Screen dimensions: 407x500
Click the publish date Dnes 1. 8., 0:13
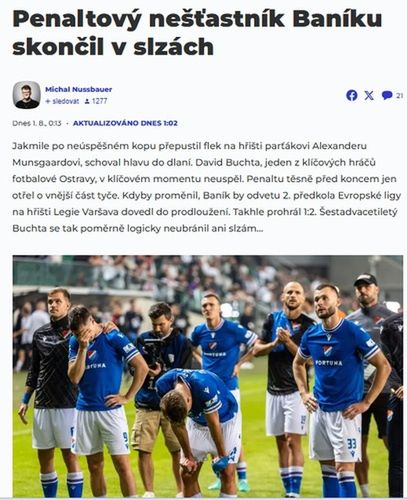pos(37,123)
